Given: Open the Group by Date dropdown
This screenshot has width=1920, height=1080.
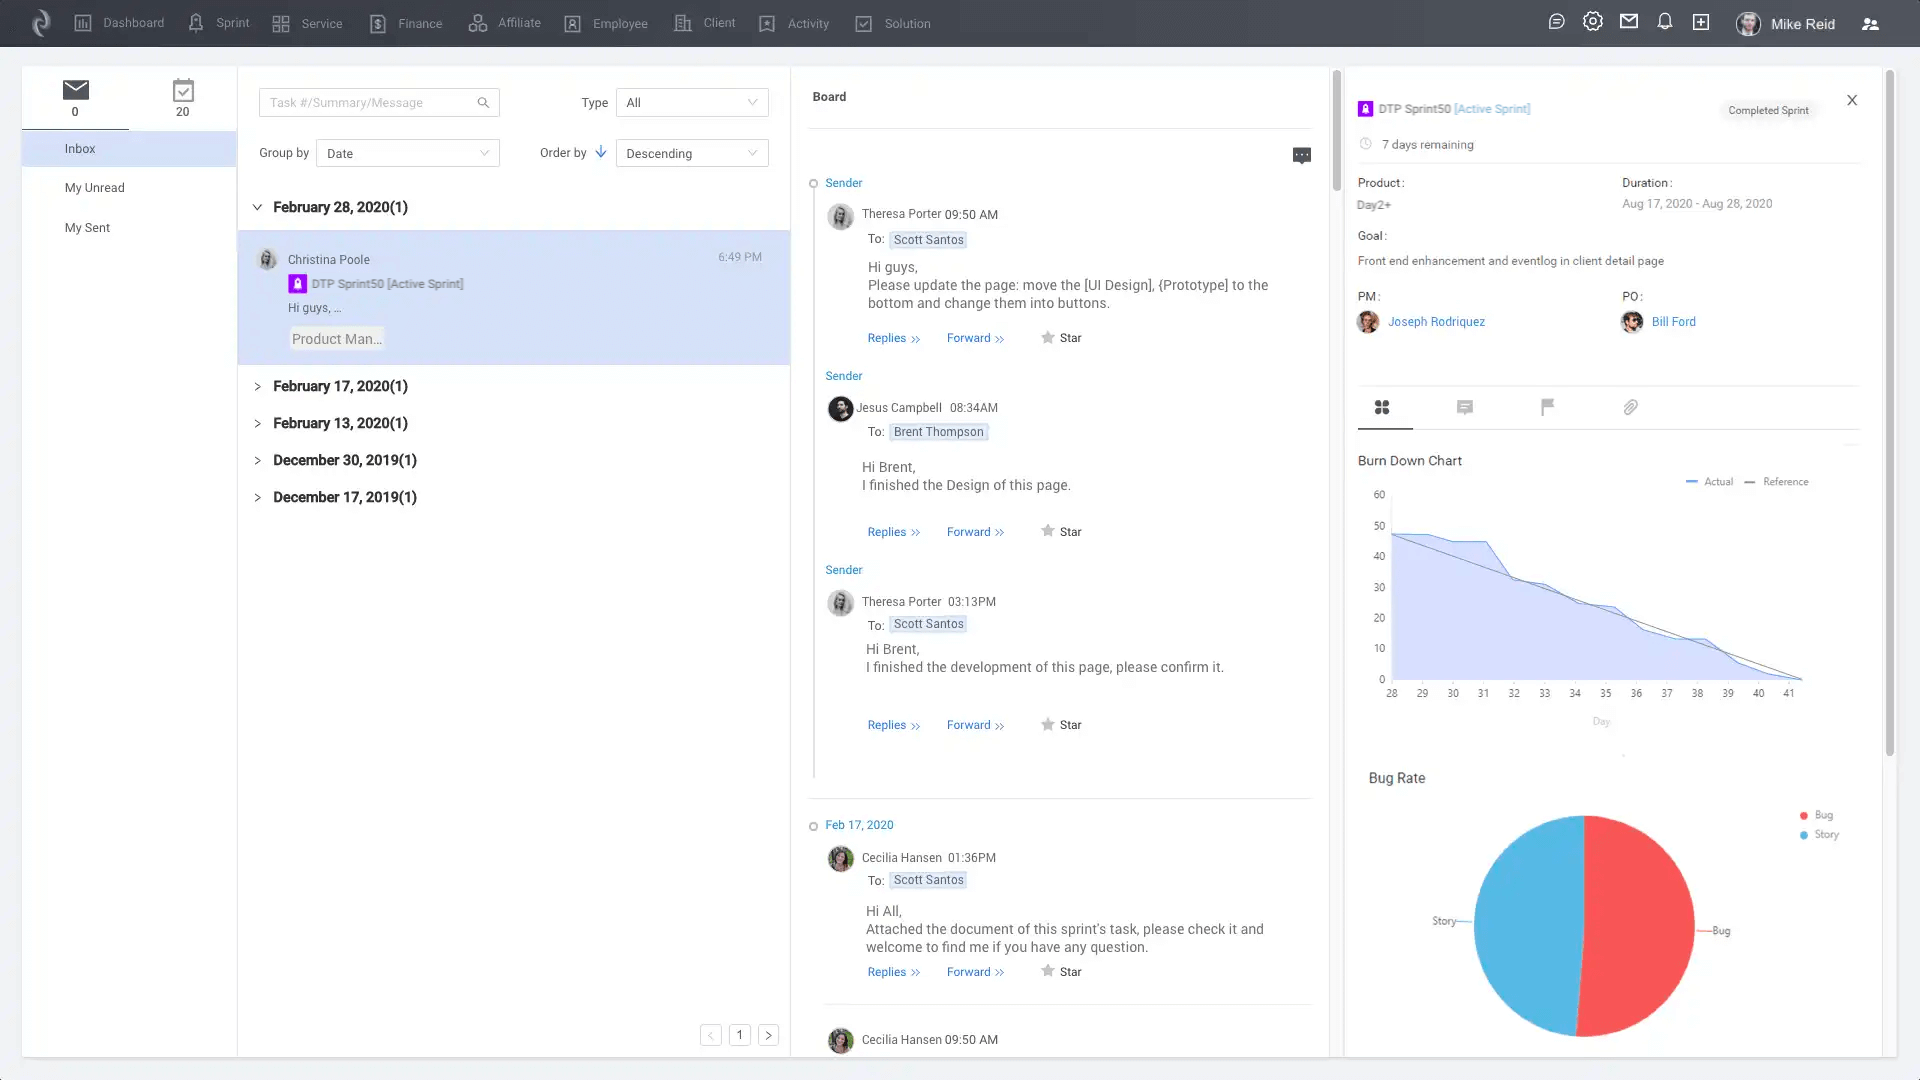Looking at the screenshot, I should pyautogui.click(x=407, y=153).
